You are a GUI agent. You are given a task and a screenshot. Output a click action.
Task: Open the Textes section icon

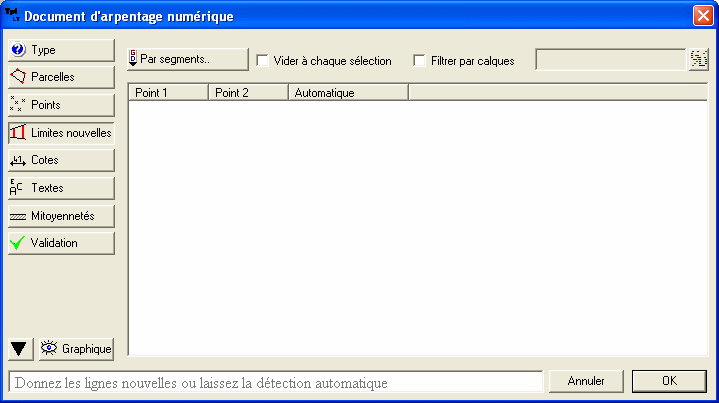pos(17,187)
